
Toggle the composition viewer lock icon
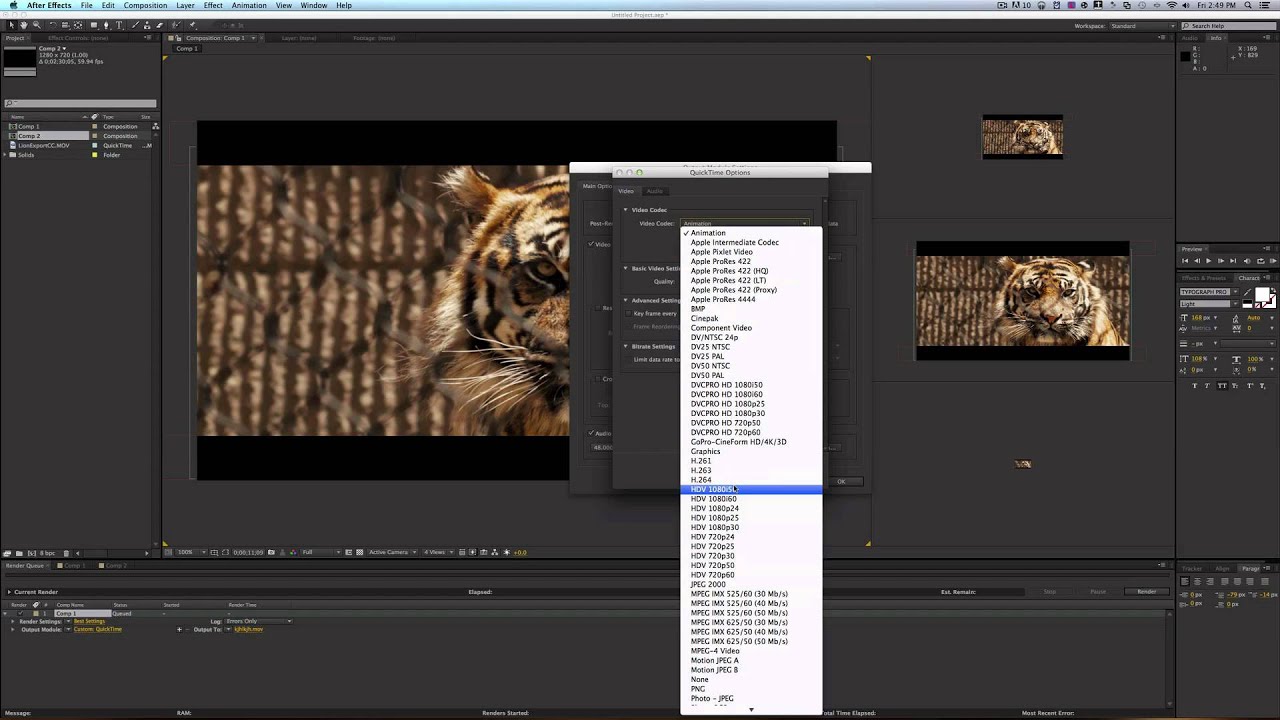tap(178, 38)
